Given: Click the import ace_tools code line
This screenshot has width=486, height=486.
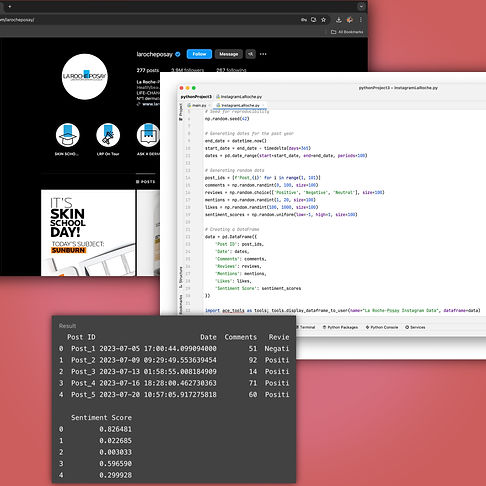Looking at the screenshot, I should (343, 310).
